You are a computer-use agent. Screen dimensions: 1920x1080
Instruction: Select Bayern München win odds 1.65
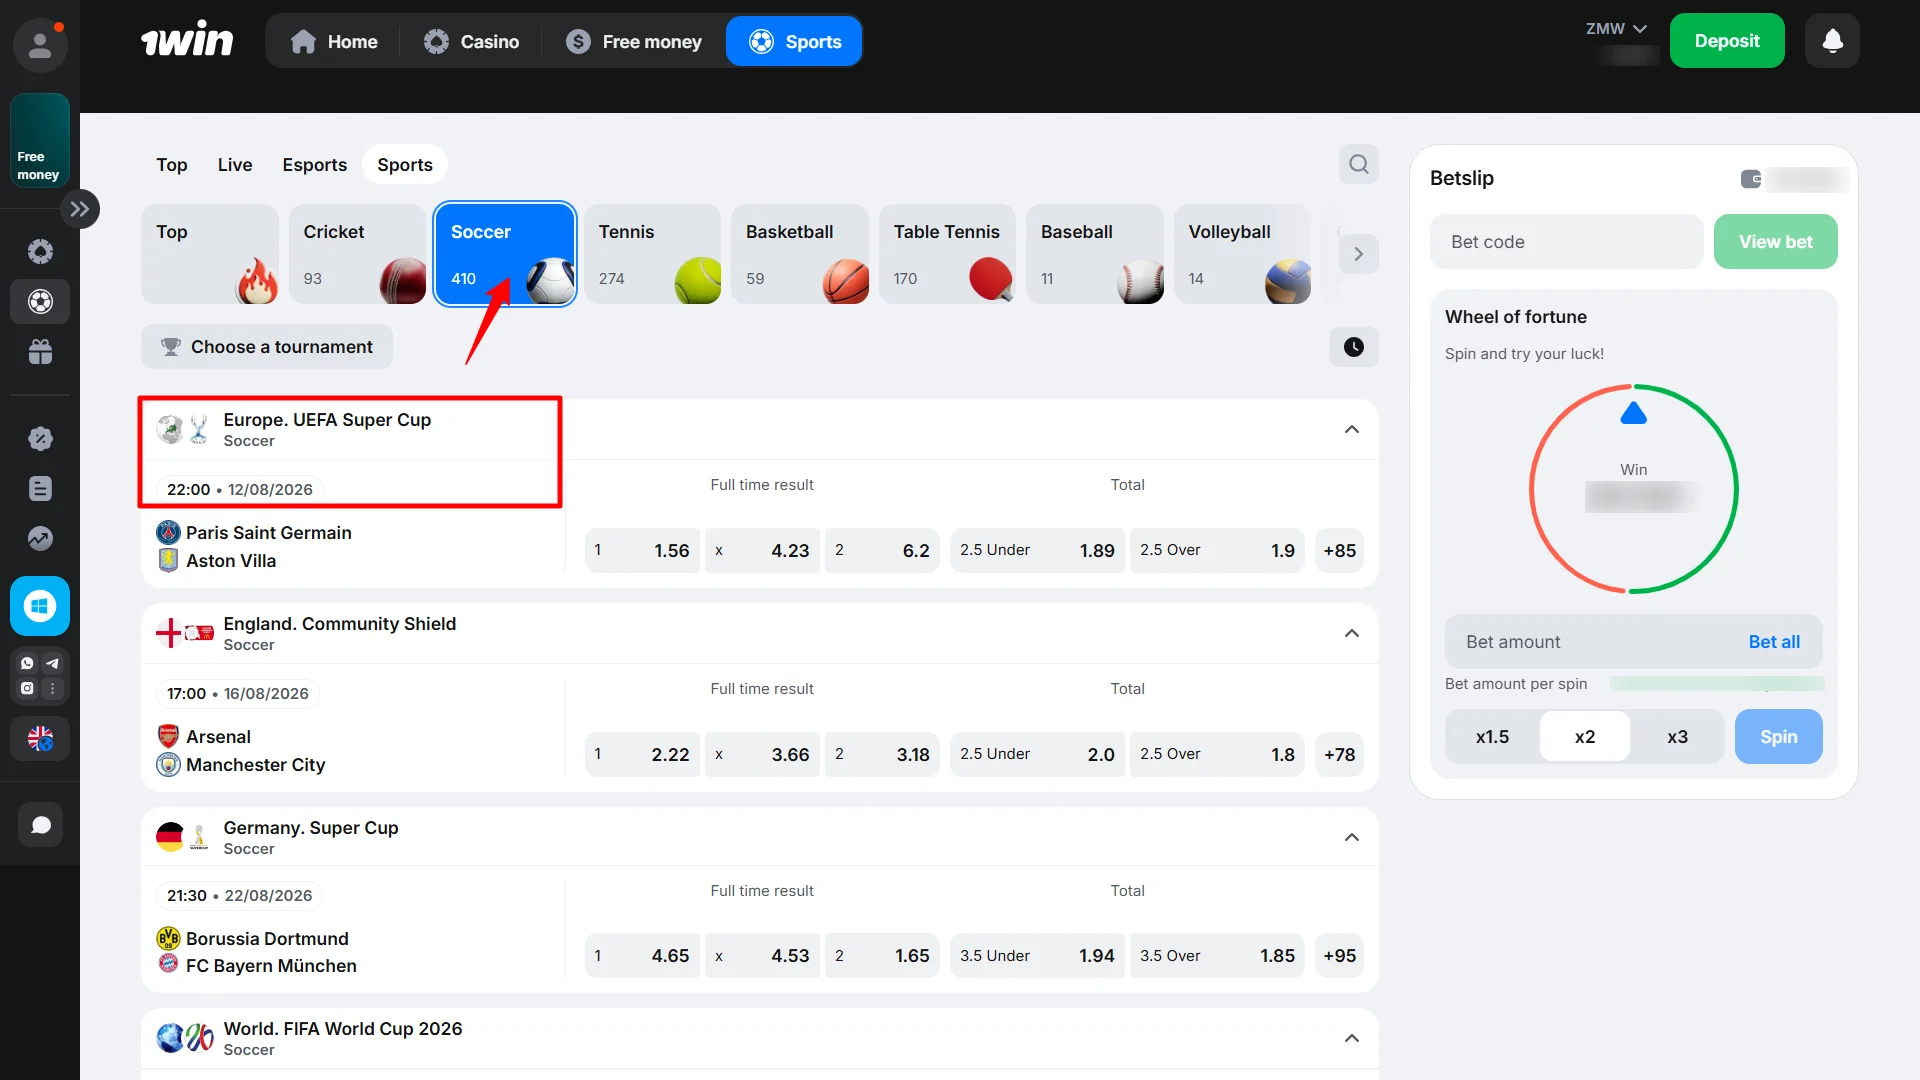pos(882,956)
